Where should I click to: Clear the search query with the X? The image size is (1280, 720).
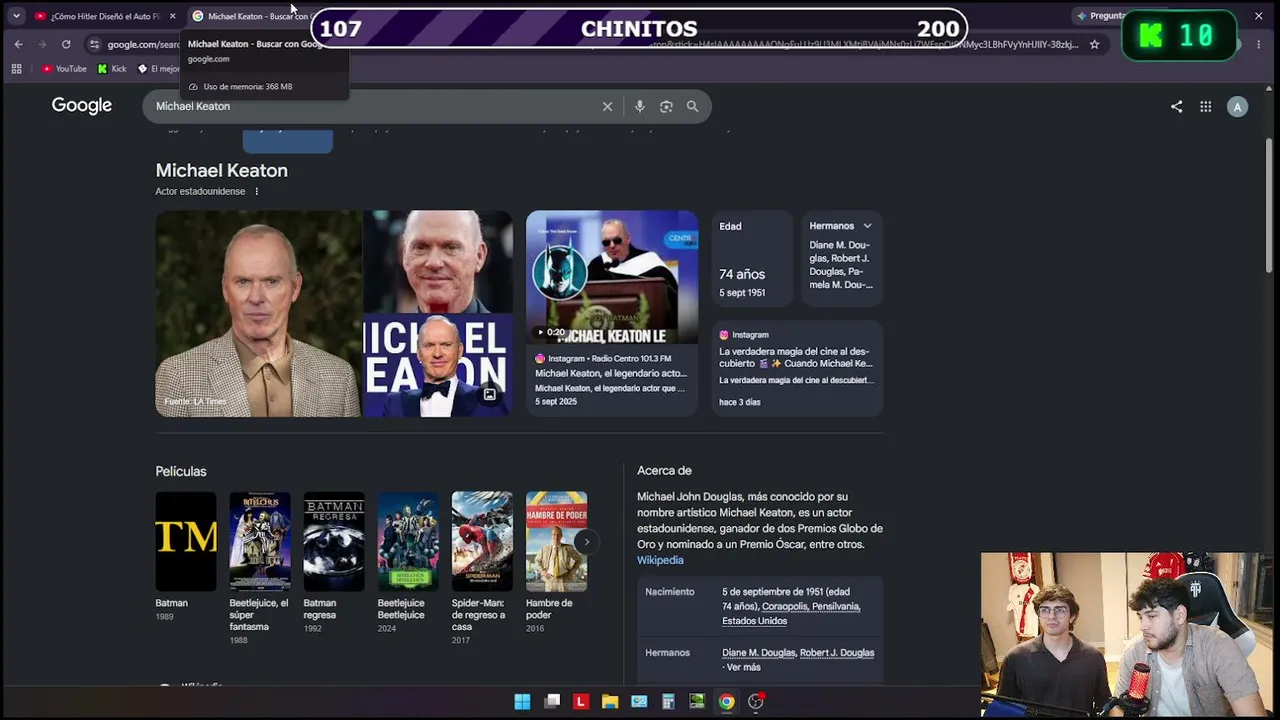607,106
